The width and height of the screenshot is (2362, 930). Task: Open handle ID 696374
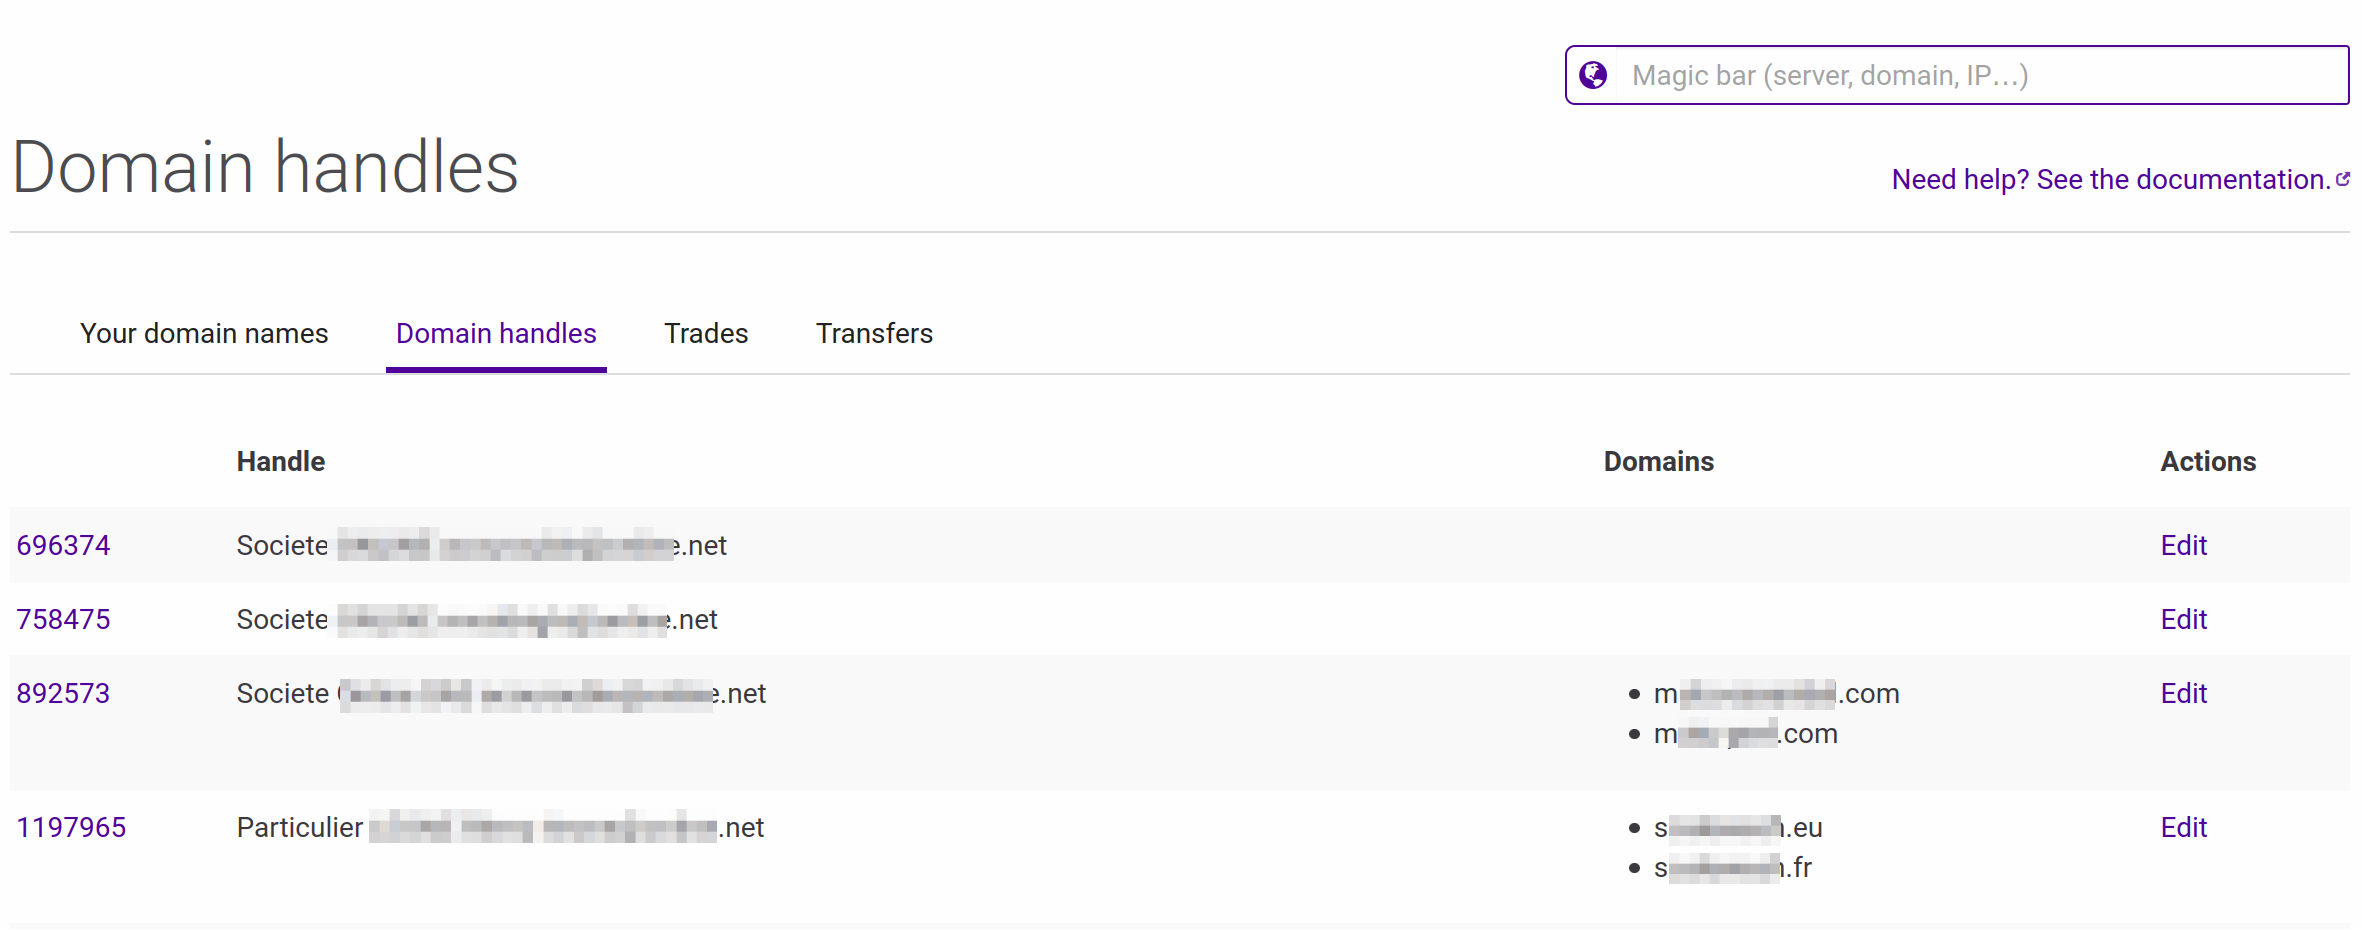[x=63, y=545]
